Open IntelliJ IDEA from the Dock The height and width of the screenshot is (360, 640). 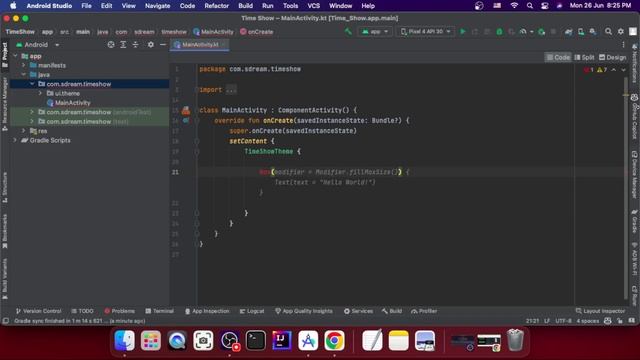pos(282,340)
